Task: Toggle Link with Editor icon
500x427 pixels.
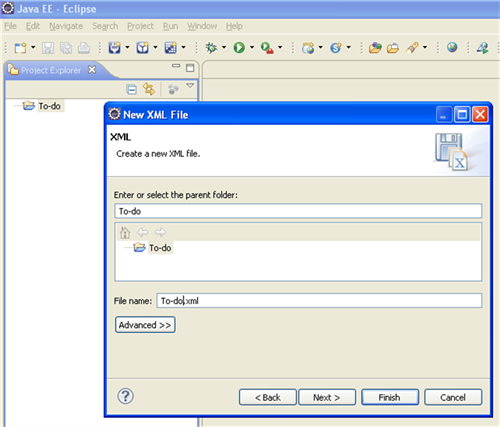Action: (x=149, y=89)
